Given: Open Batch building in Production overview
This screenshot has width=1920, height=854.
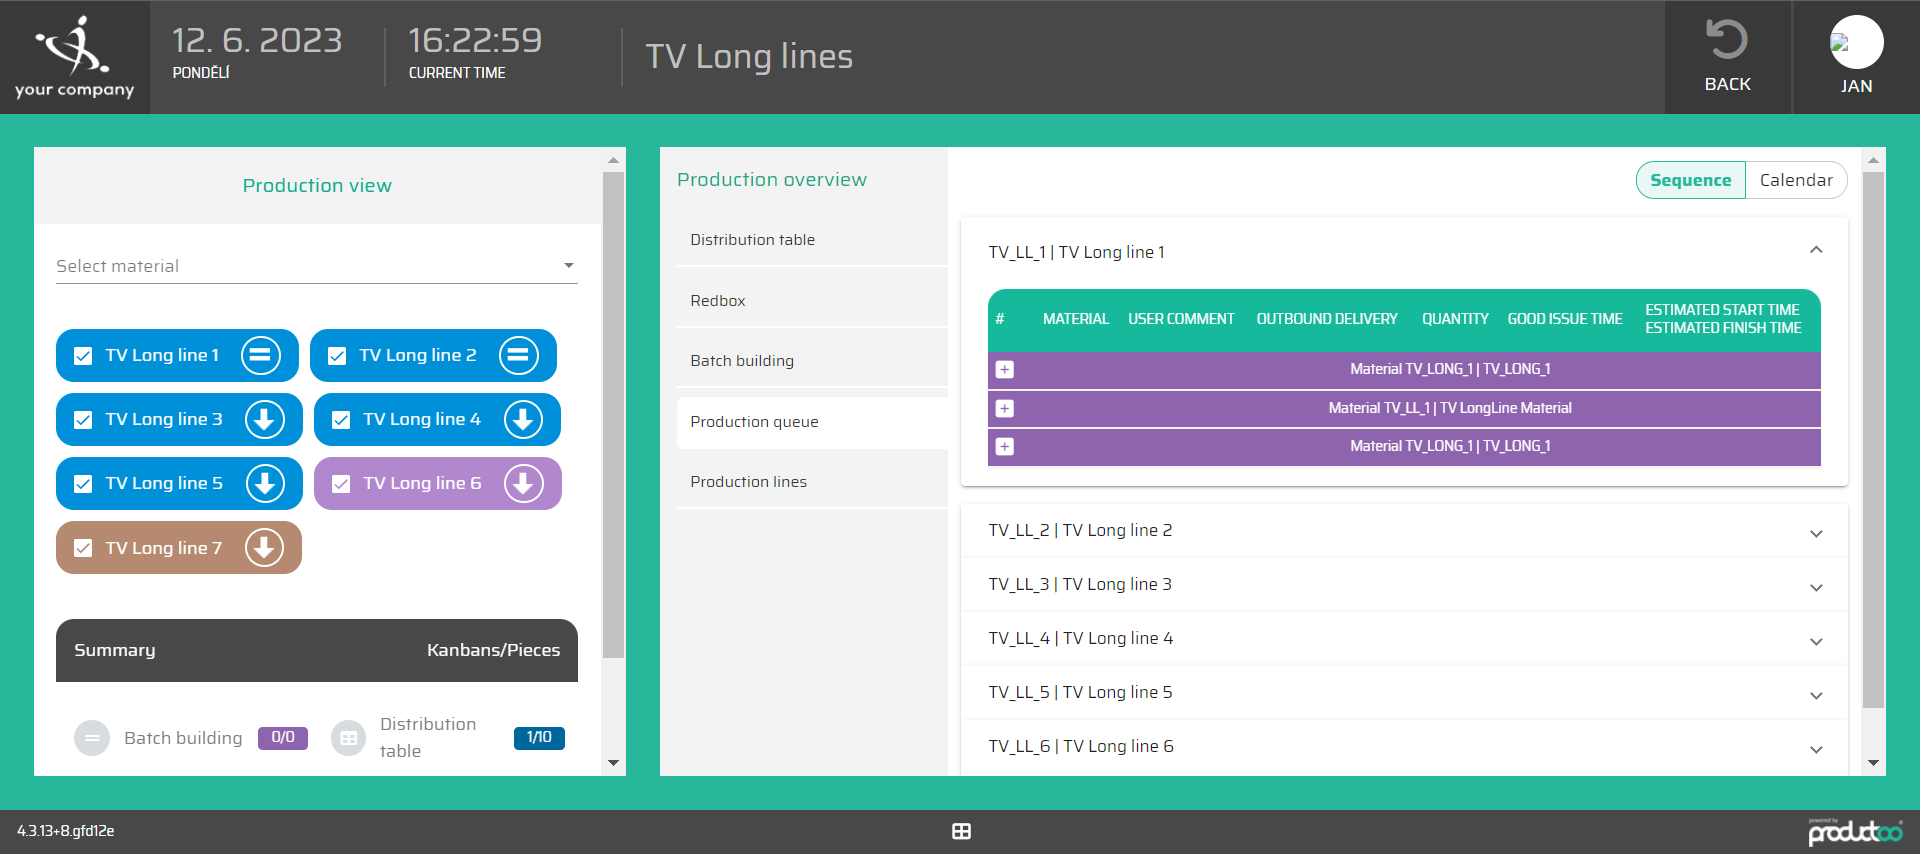Looking at the screenshot, I should tap(742, 361).
